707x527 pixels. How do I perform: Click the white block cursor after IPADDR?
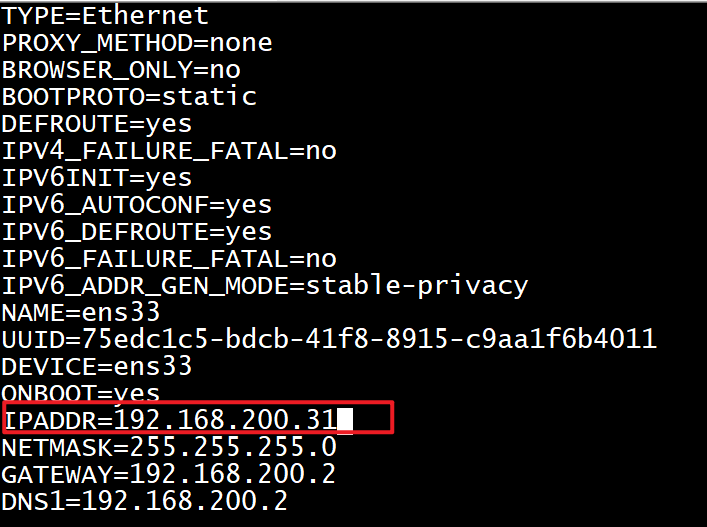345,419
